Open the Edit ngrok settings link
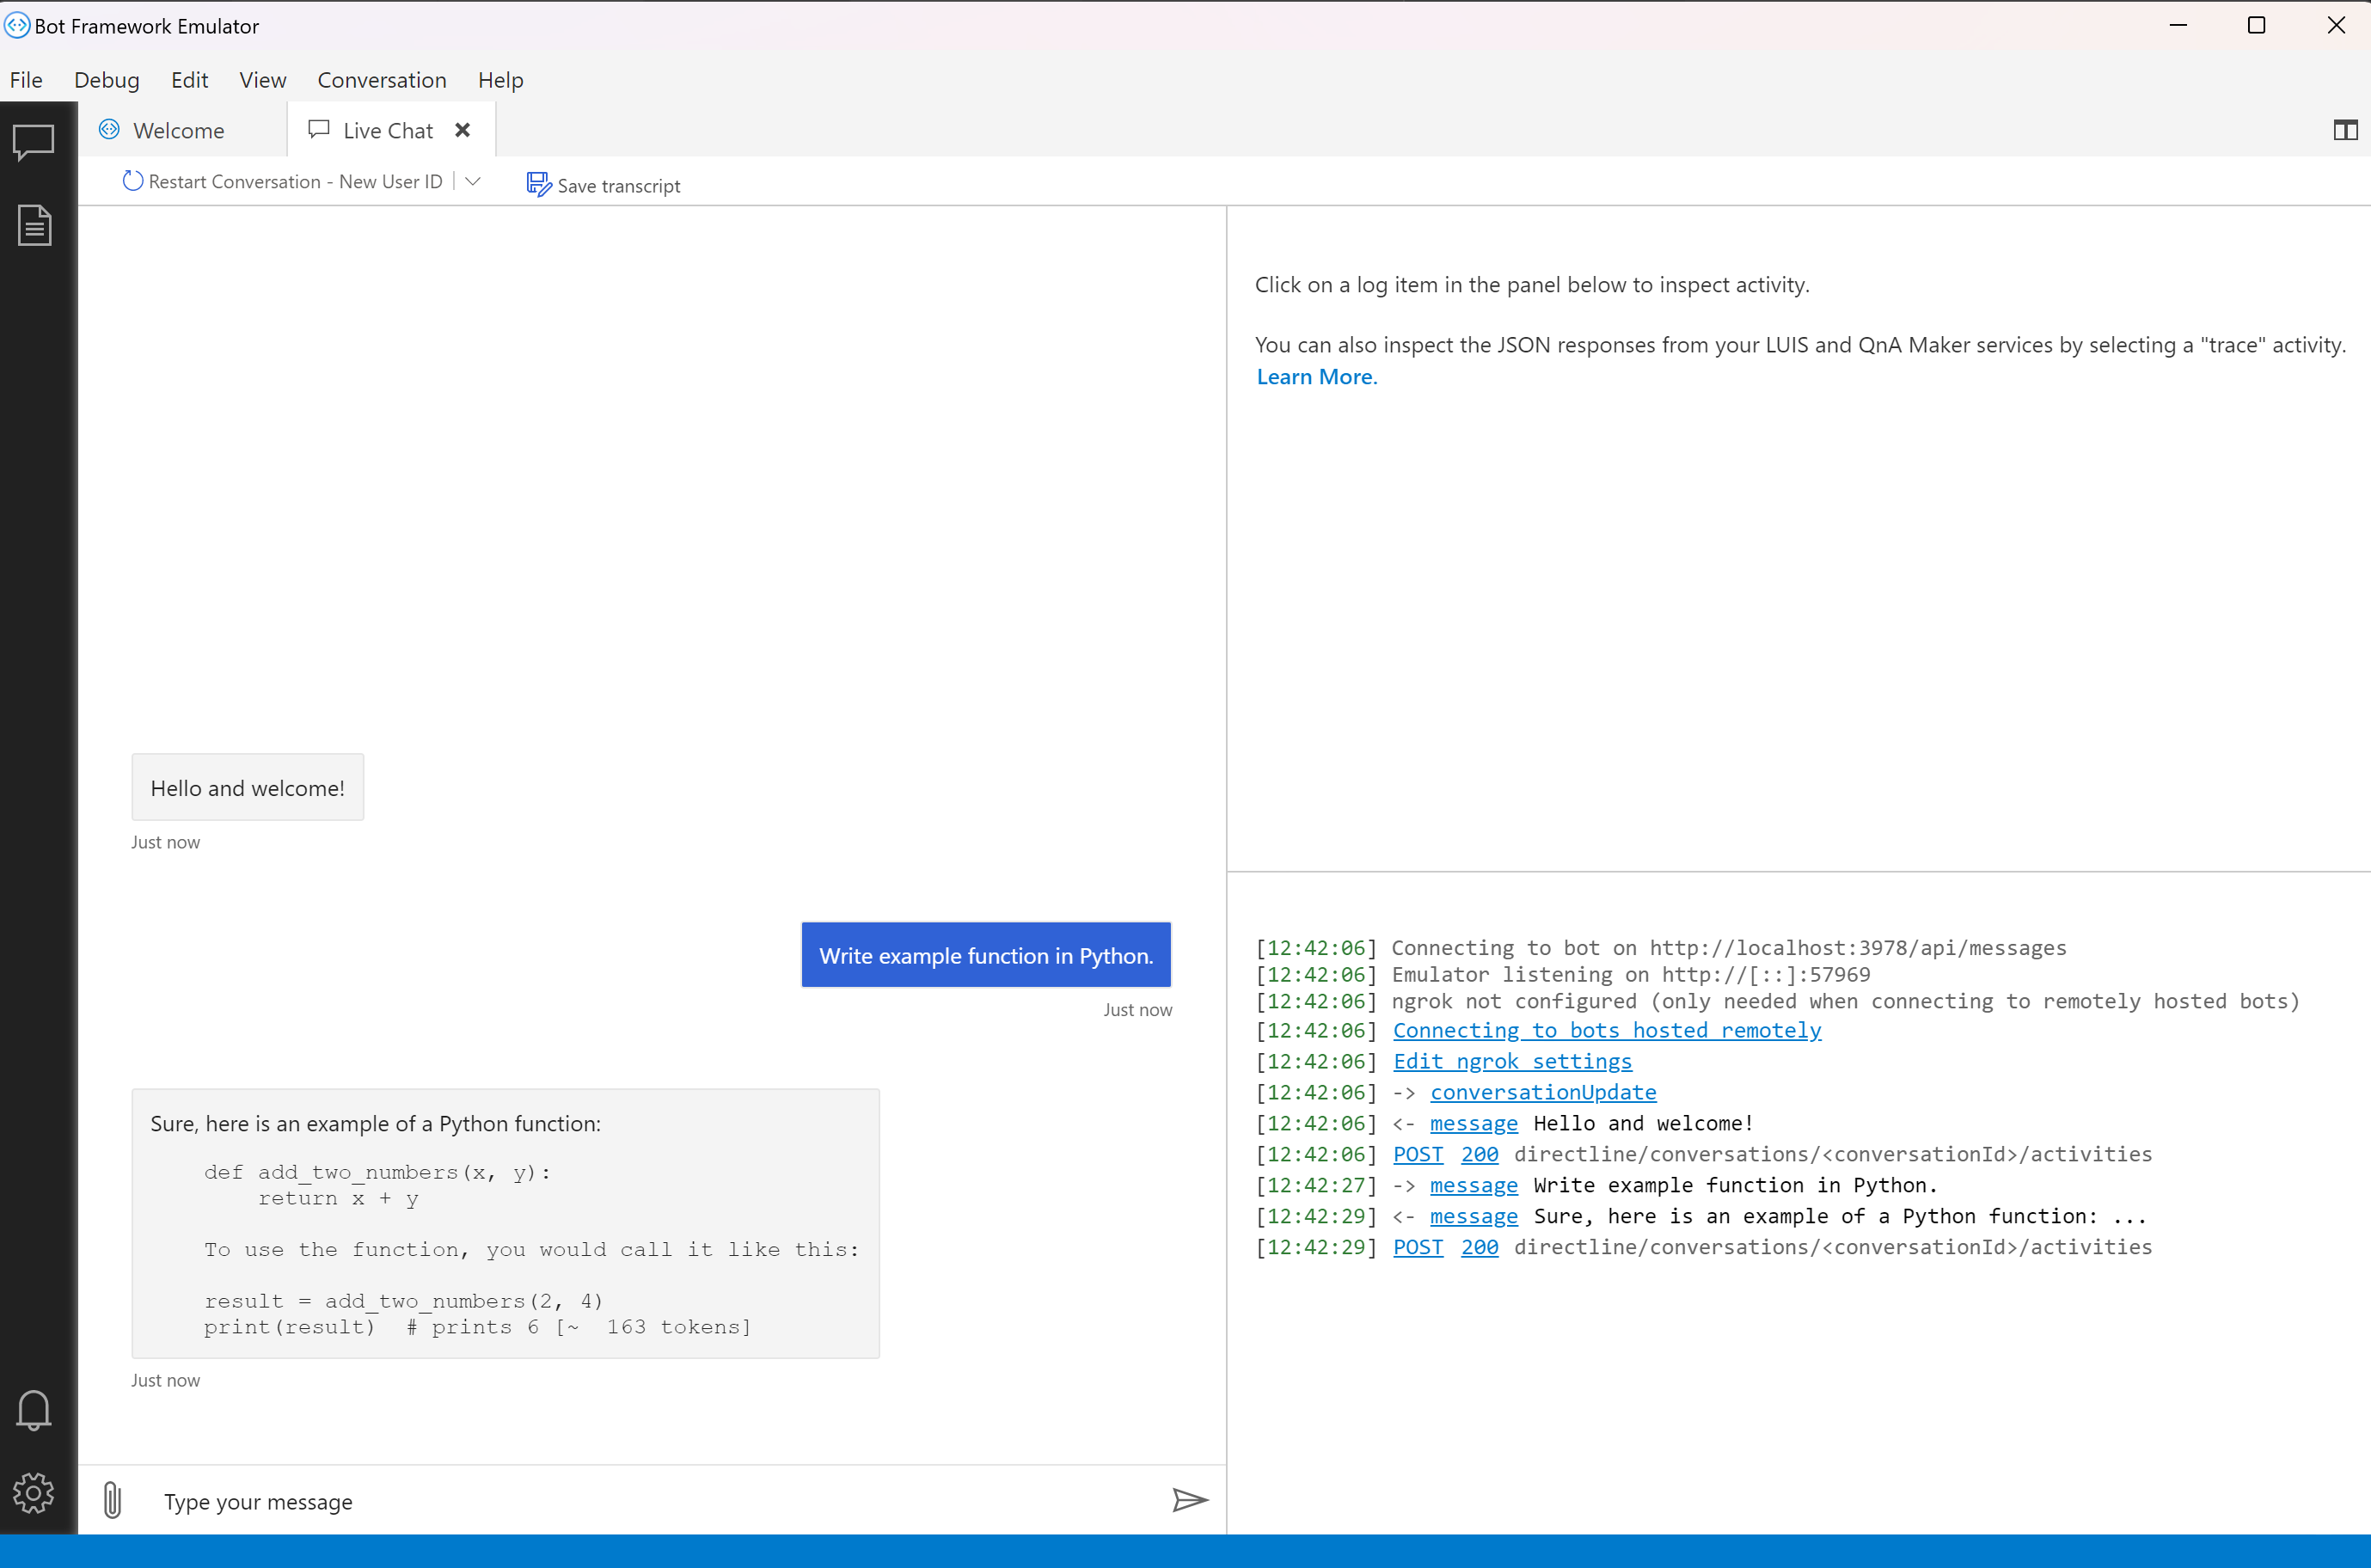 click(x=1511, y=1061)
